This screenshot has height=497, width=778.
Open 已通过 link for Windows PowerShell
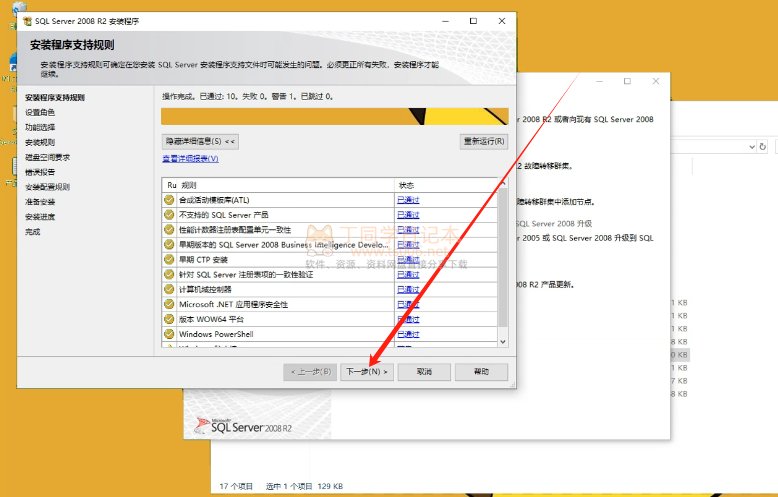[408, 334]
